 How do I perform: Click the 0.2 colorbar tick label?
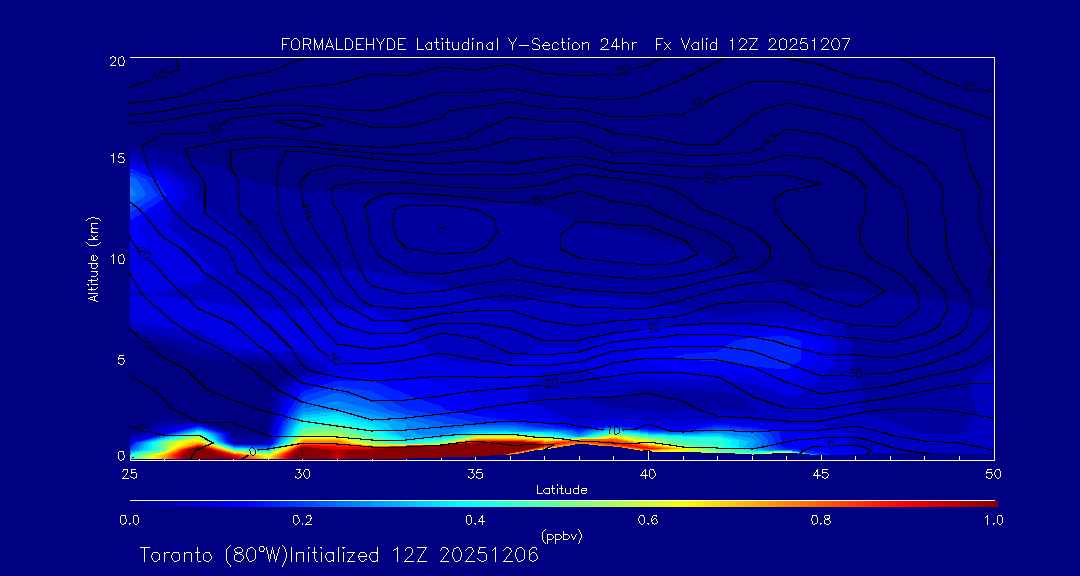[302, 520]
